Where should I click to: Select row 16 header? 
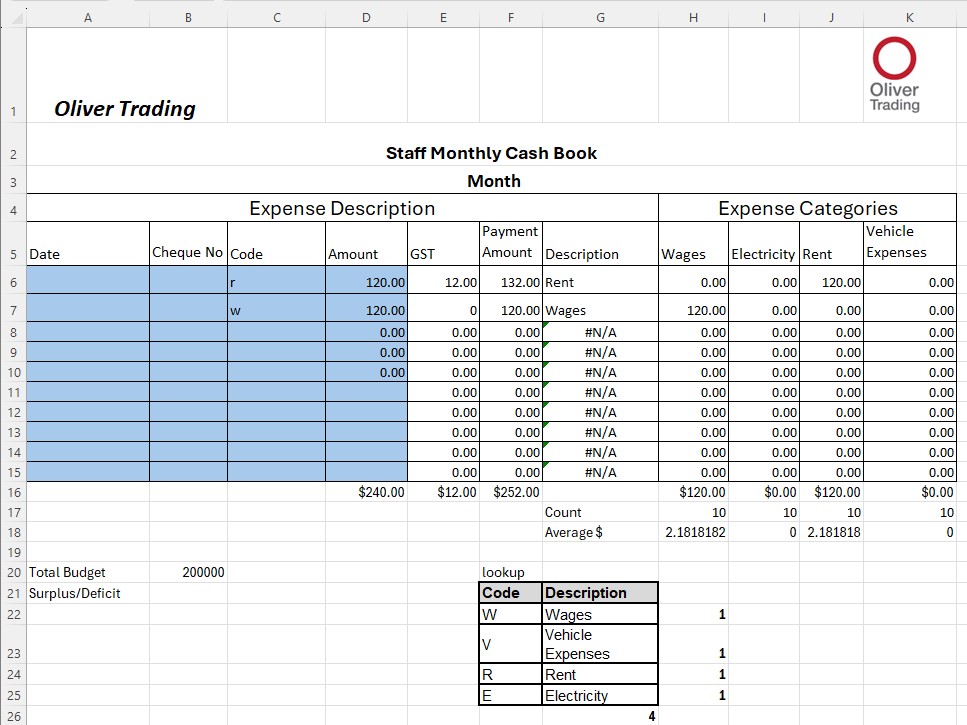click(x=14, y=493)
